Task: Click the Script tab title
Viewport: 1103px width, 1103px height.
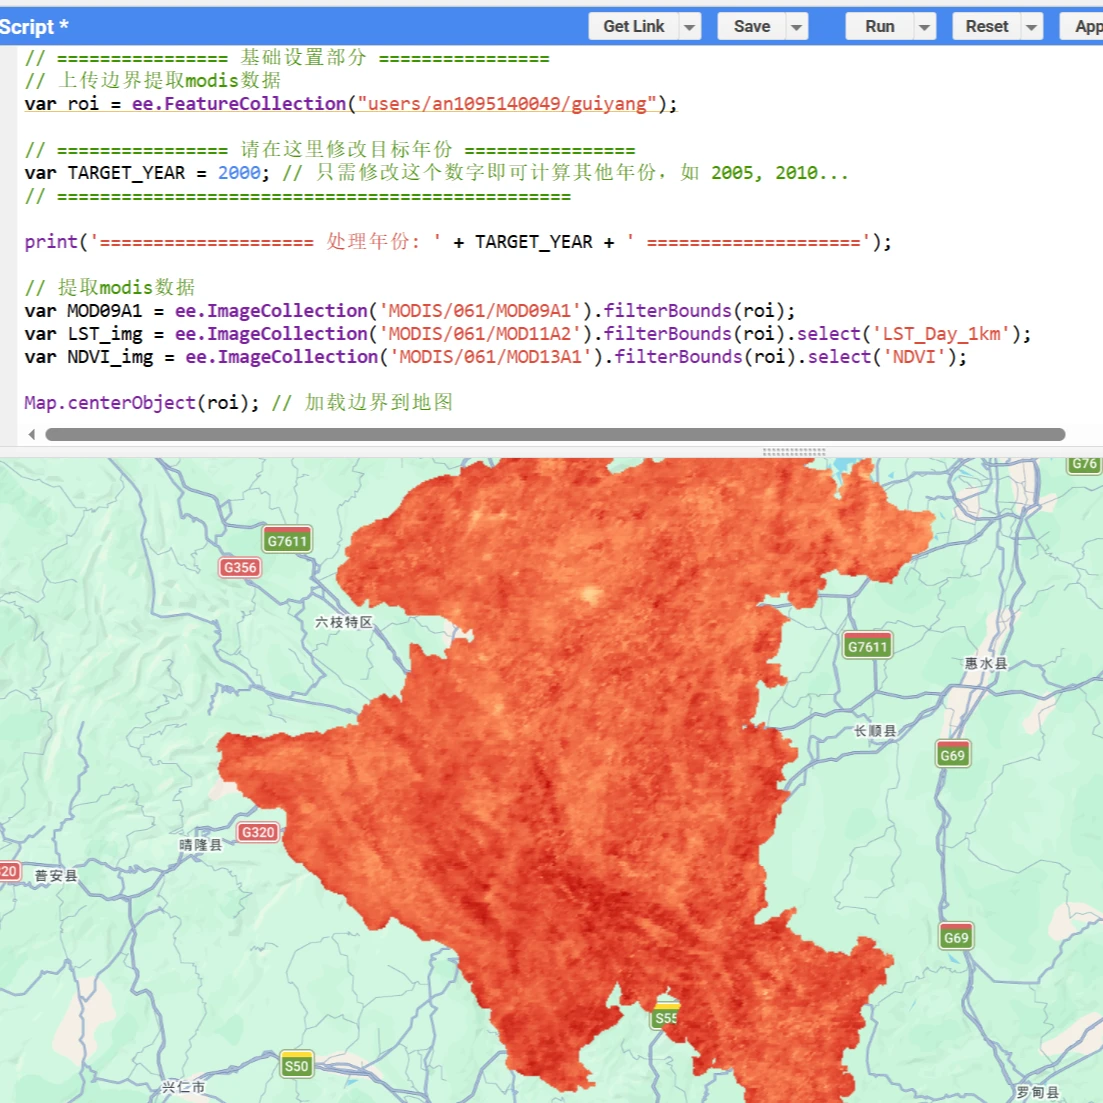Action: pos(33,27)
